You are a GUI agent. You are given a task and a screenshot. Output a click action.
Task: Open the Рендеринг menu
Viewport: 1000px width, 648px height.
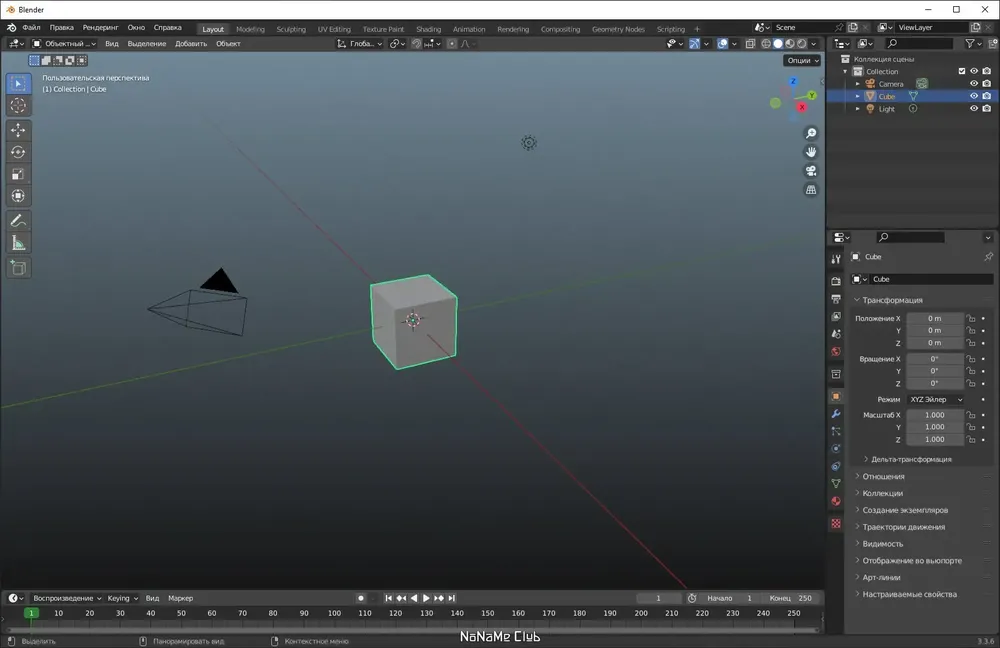[x=100, y=27]
